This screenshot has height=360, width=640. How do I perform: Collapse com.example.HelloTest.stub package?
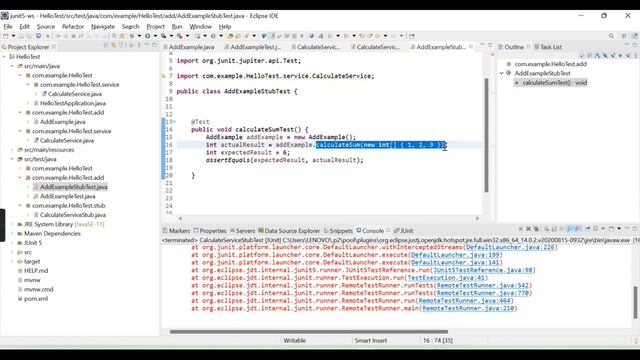click(x=20, y=206)
